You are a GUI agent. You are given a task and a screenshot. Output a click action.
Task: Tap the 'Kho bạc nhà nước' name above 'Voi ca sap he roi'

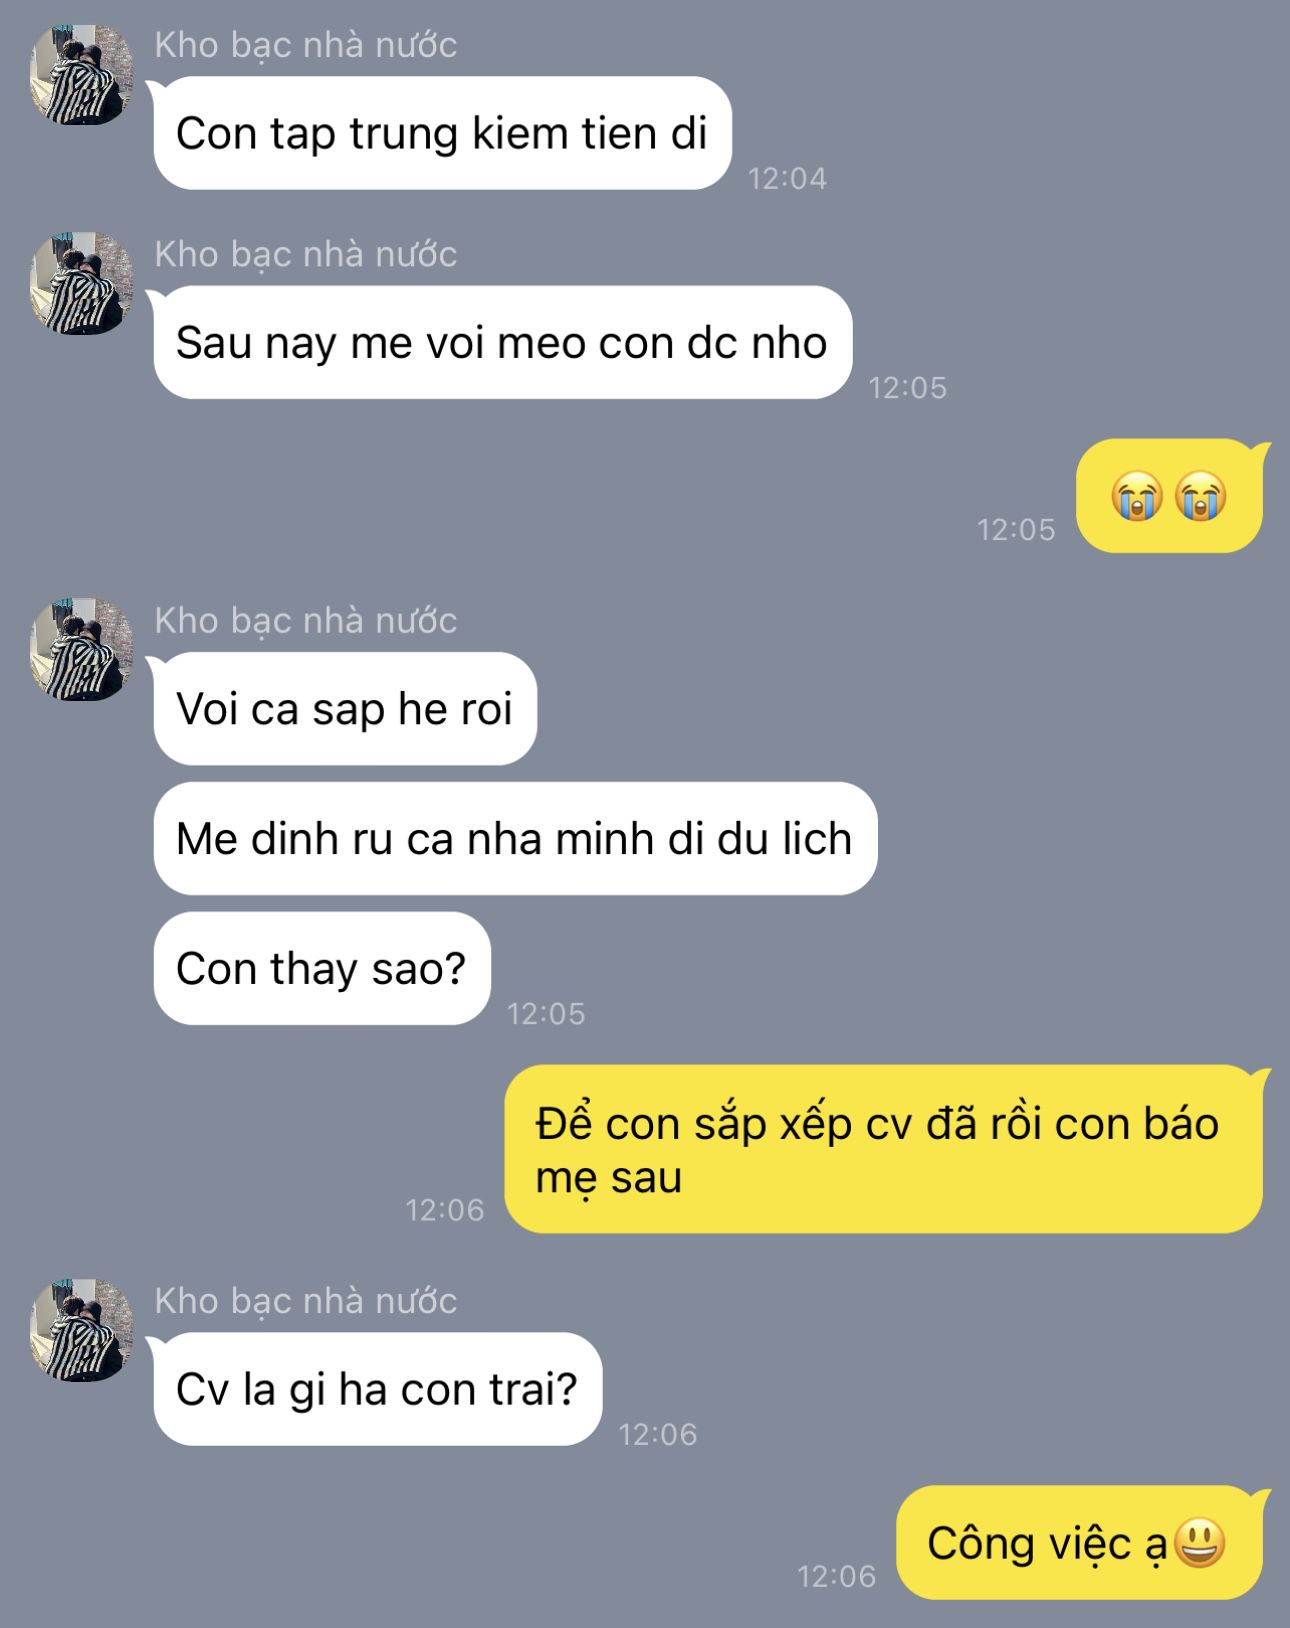306,621
